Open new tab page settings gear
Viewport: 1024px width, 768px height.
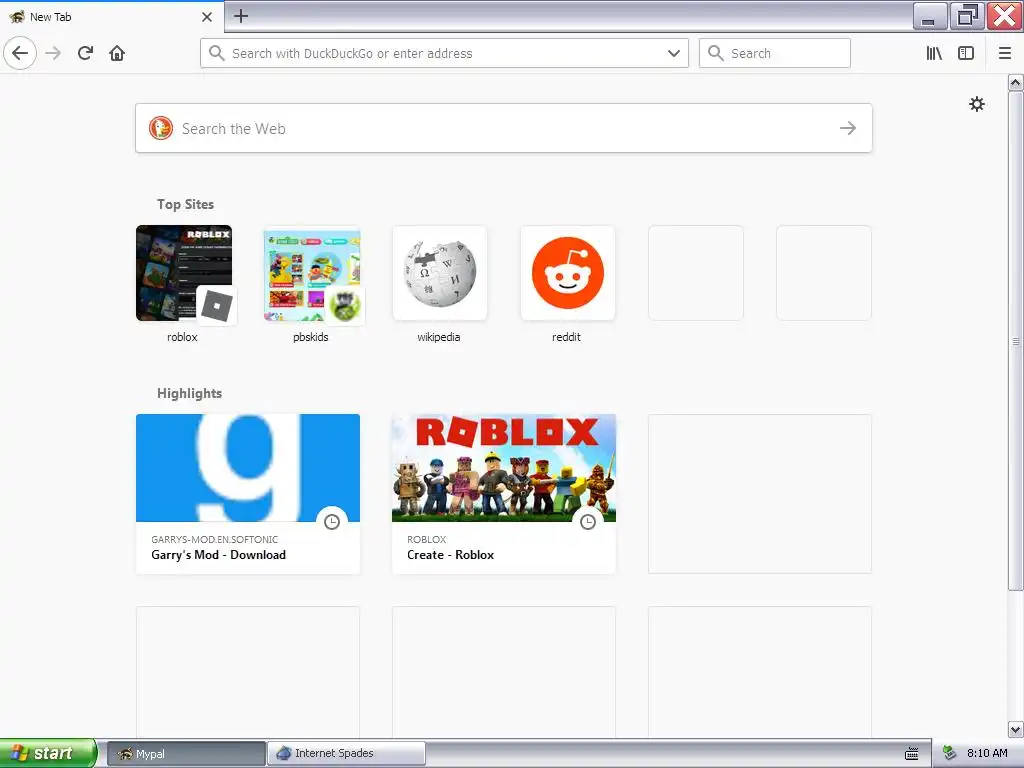tap(976, 104)
